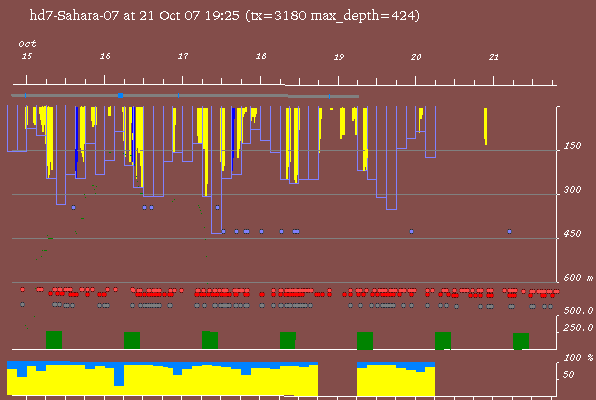Click the chart title 'hd7-Sahara-07 at 21 Oct 07 19:25'
Screen dimensions: 596x400
(x=135, y=16)
